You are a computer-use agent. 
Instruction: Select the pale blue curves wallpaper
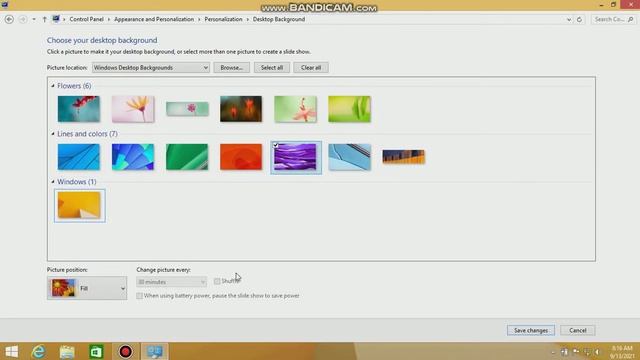coord(349,157)
